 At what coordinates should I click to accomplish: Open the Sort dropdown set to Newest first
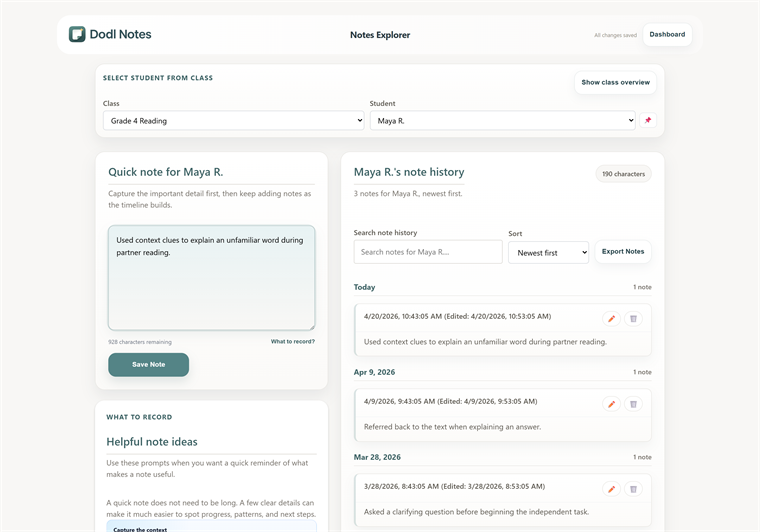[549, 252]
